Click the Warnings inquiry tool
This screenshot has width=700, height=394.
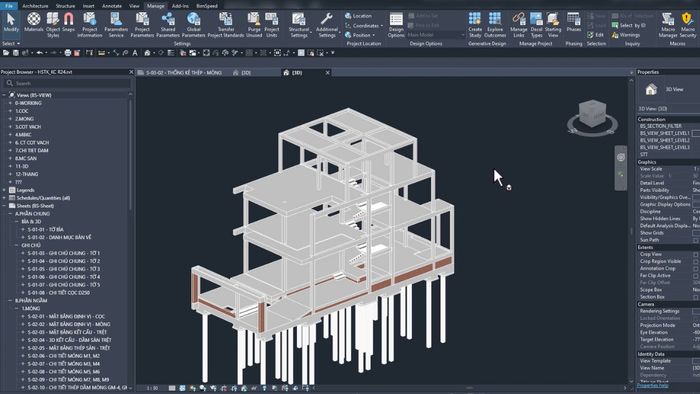[x=626, y=35]
